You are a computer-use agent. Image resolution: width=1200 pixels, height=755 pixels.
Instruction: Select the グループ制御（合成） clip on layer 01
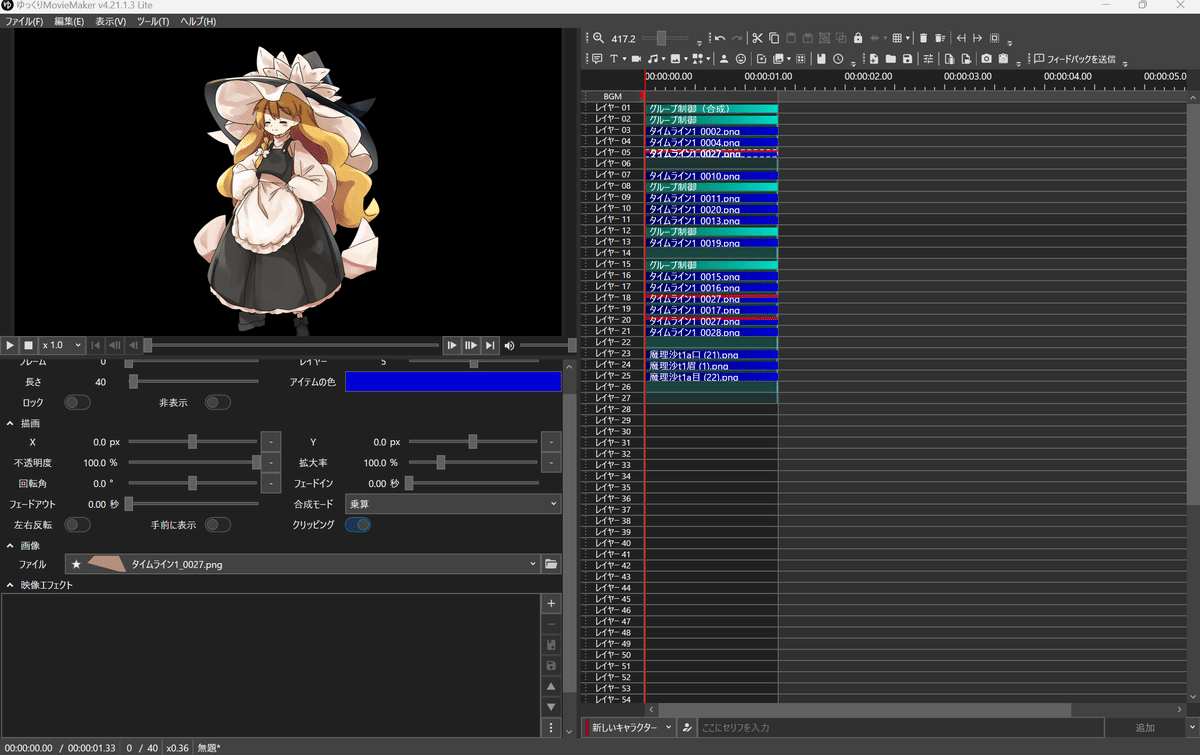coord(711,108)
